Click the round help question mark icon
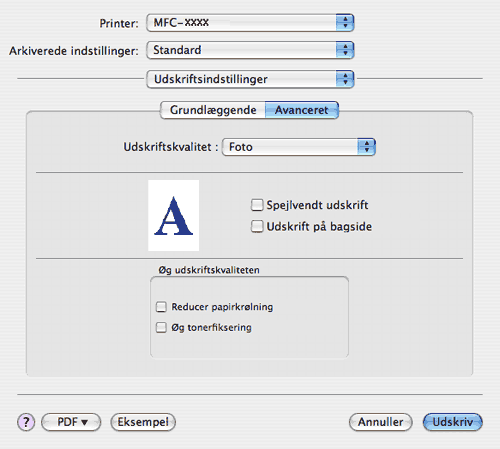Screen dimensions: 500x449 (x=26, y=422)
